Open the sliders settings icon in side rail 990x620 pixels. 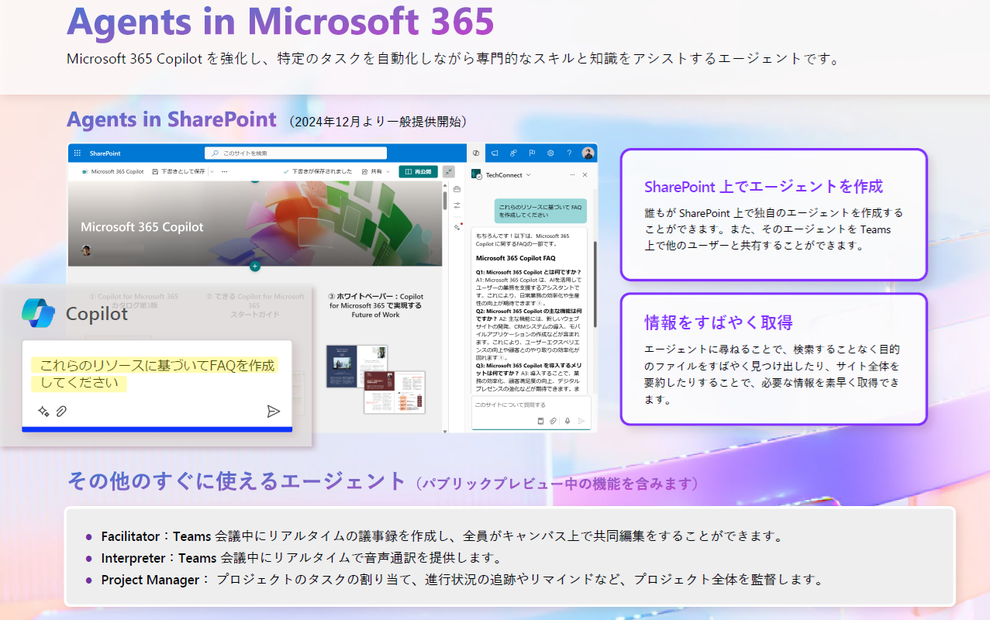(x=456, y=206)
